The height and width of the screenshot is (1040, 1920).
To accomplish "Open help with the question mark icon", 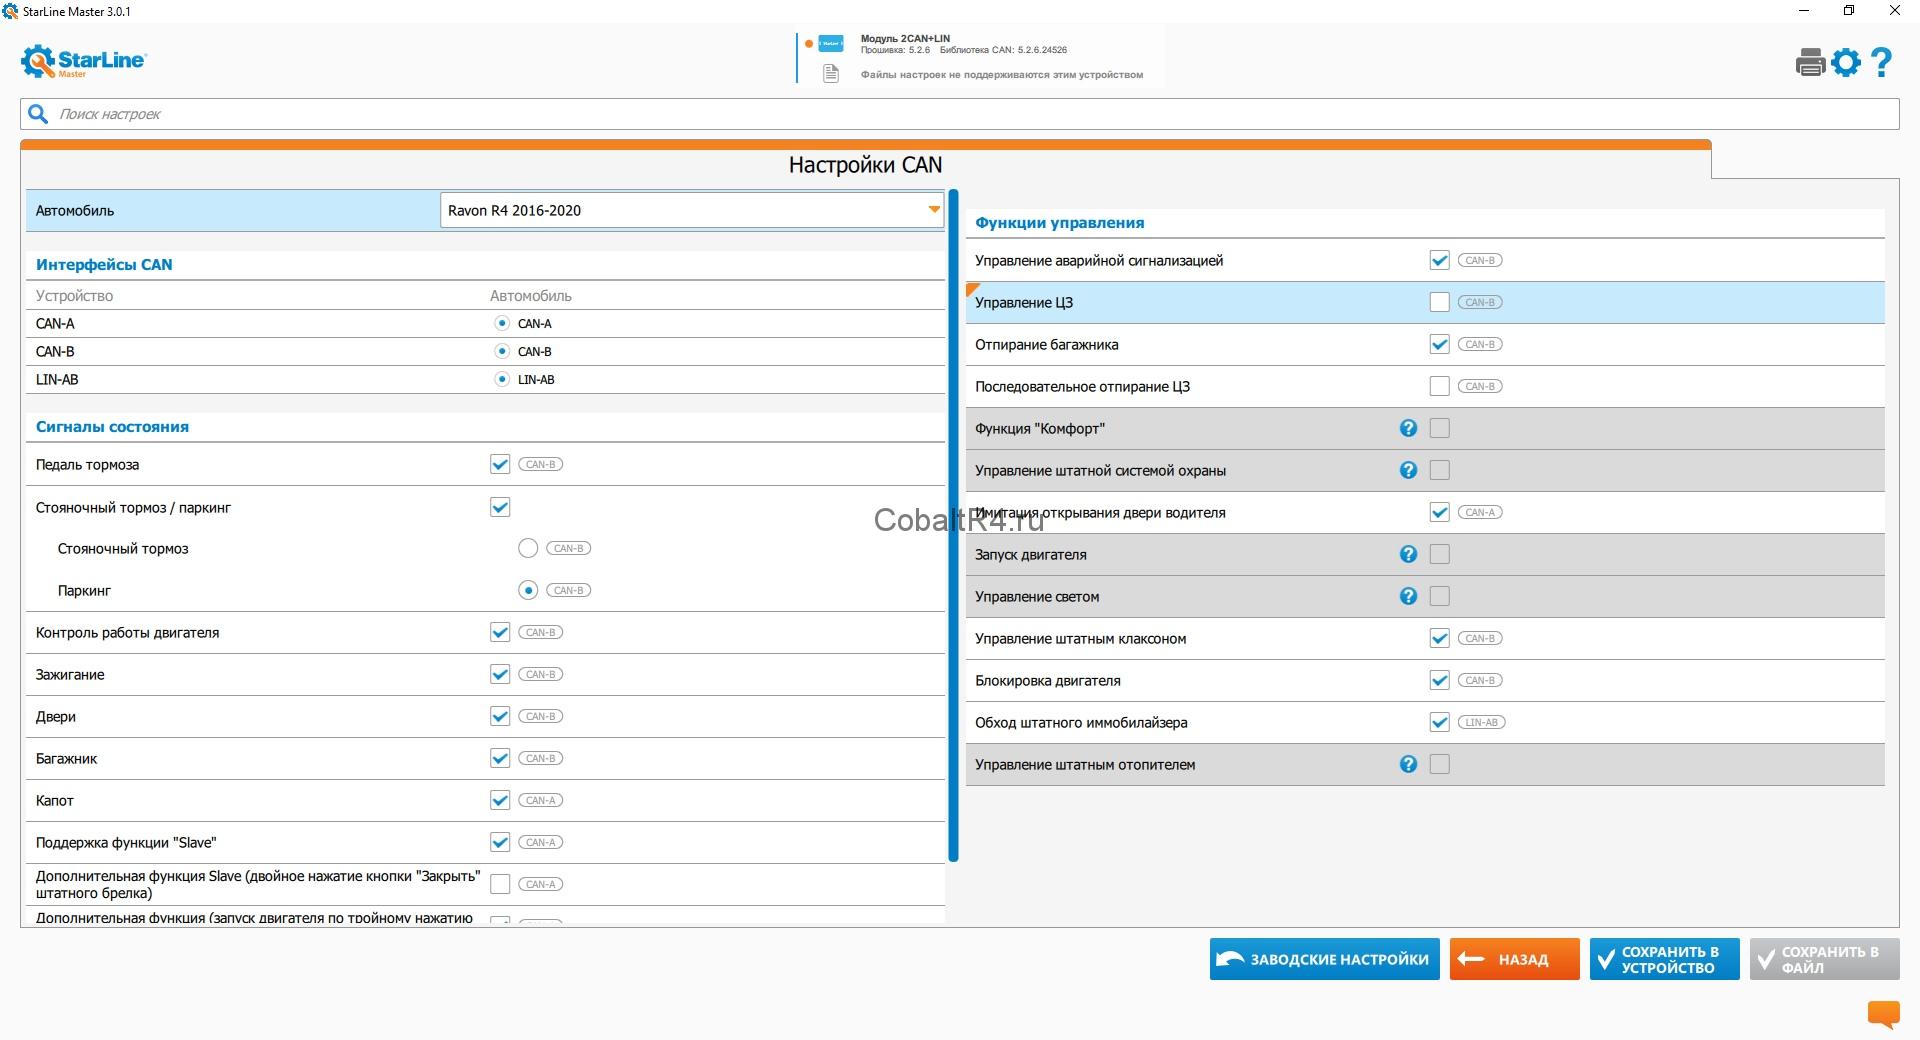I will coord(1881,63).
